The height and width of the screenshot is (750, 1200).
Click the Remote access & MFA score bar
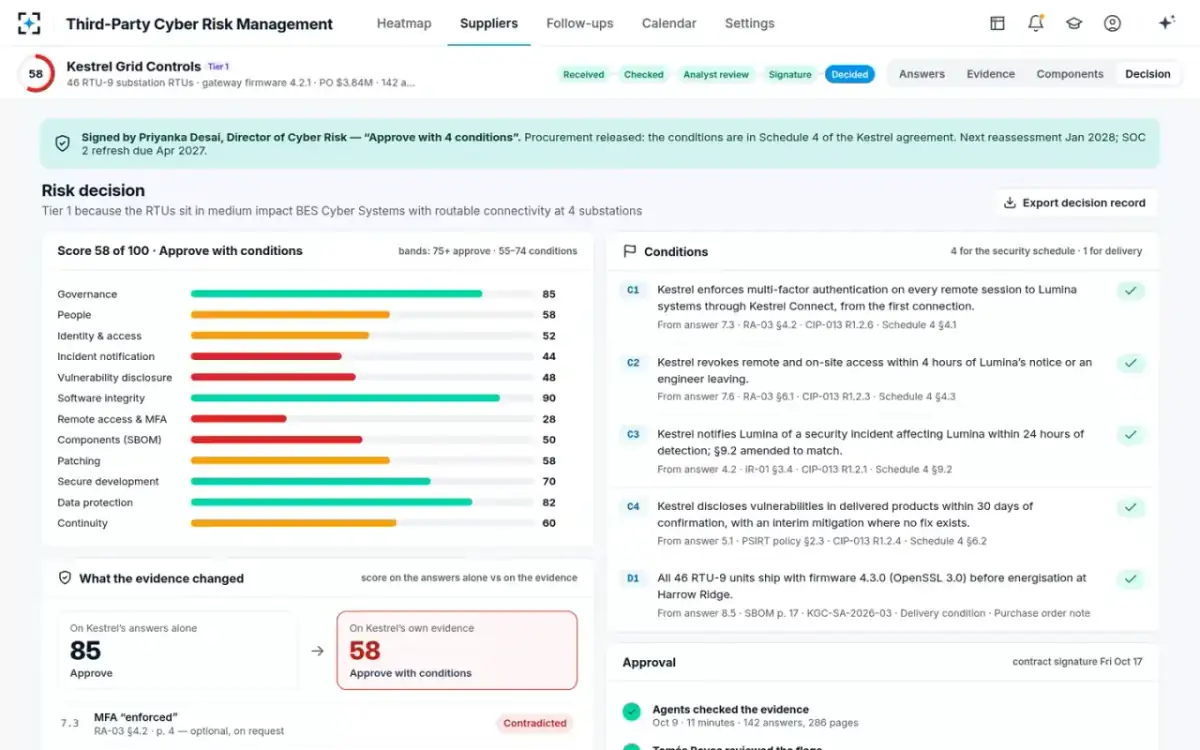(x=362, y=419)
